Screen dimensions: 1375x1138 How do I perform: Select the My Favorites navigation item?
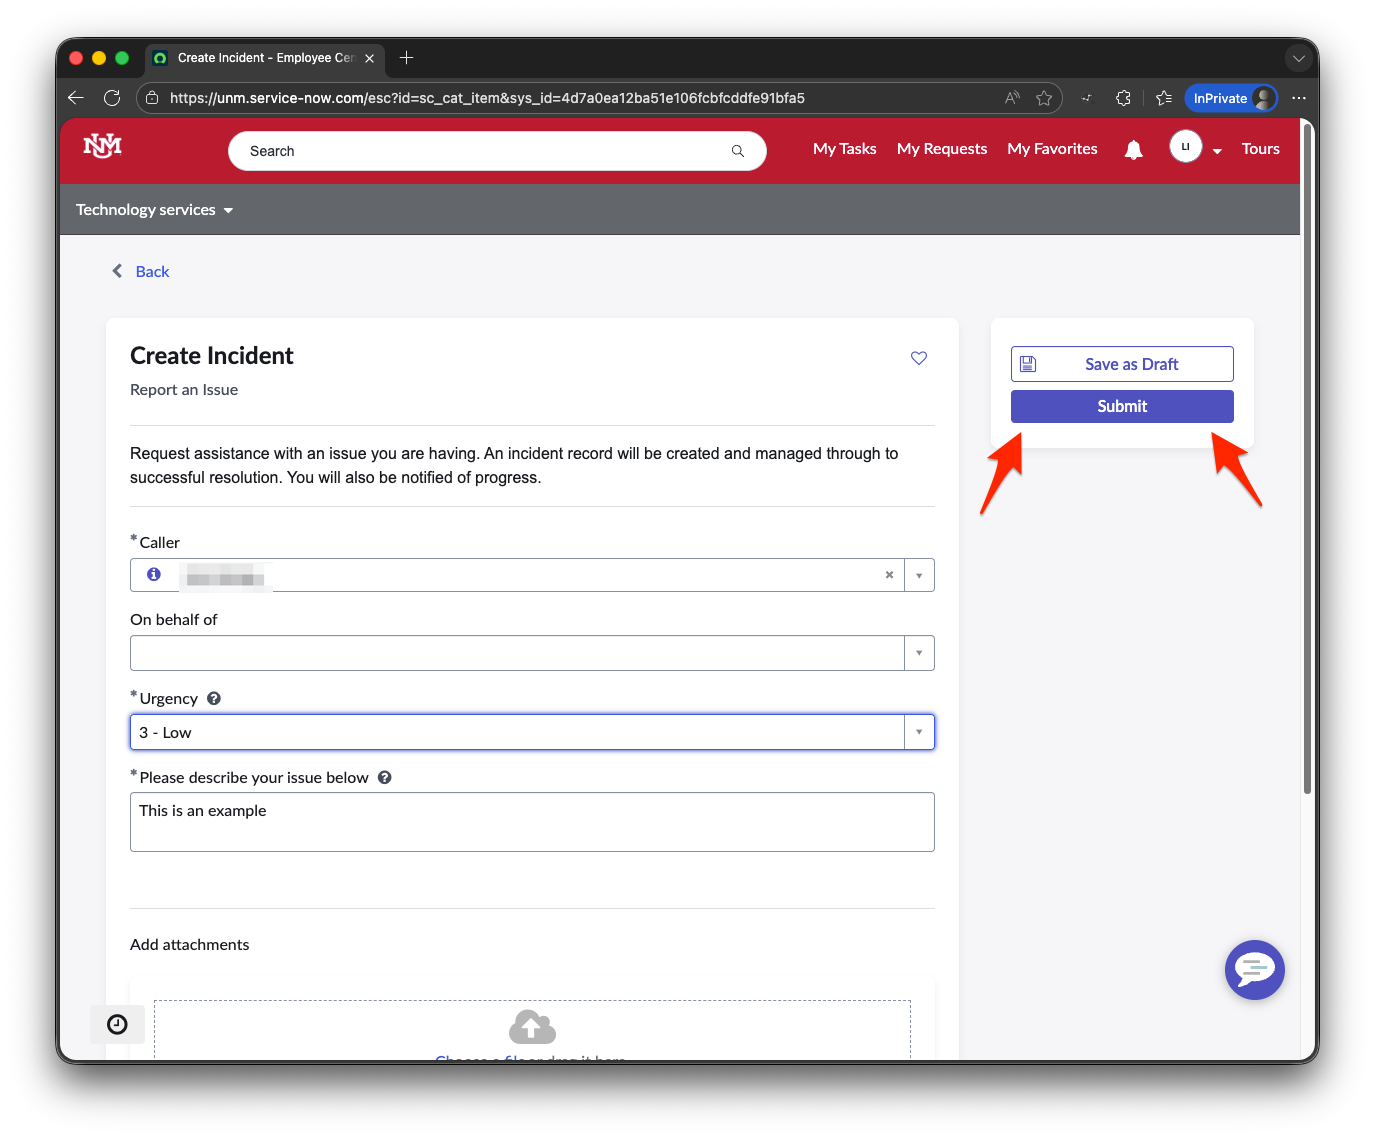1052,148
